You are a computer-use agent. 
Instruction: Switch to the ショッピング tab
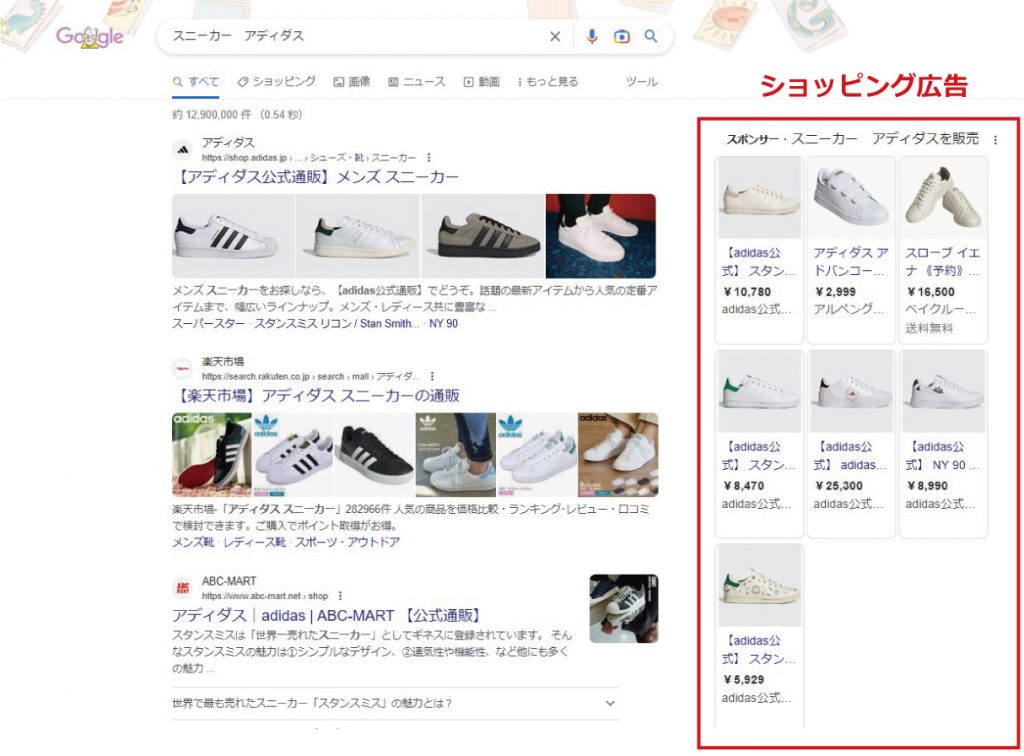point(276,82)
